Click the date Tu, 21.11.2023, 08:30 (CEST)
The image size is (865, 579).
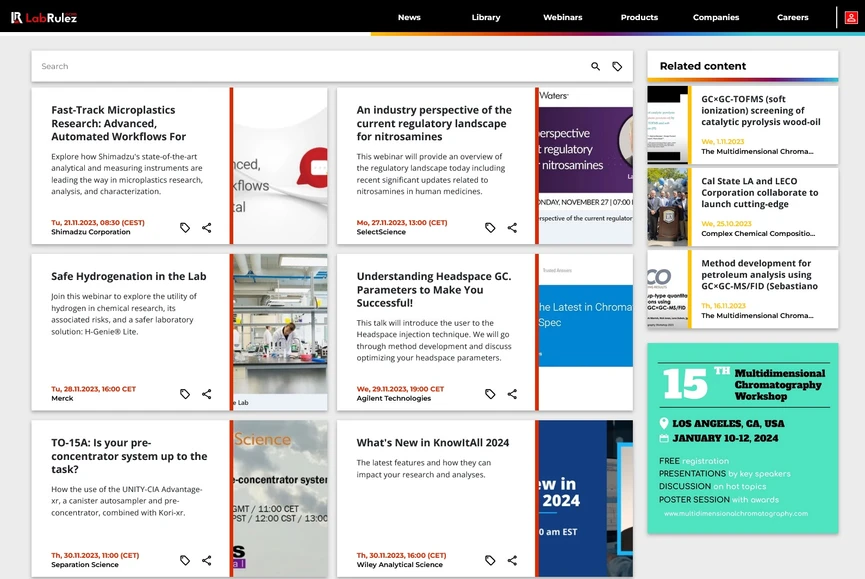(x=98, y=223)
